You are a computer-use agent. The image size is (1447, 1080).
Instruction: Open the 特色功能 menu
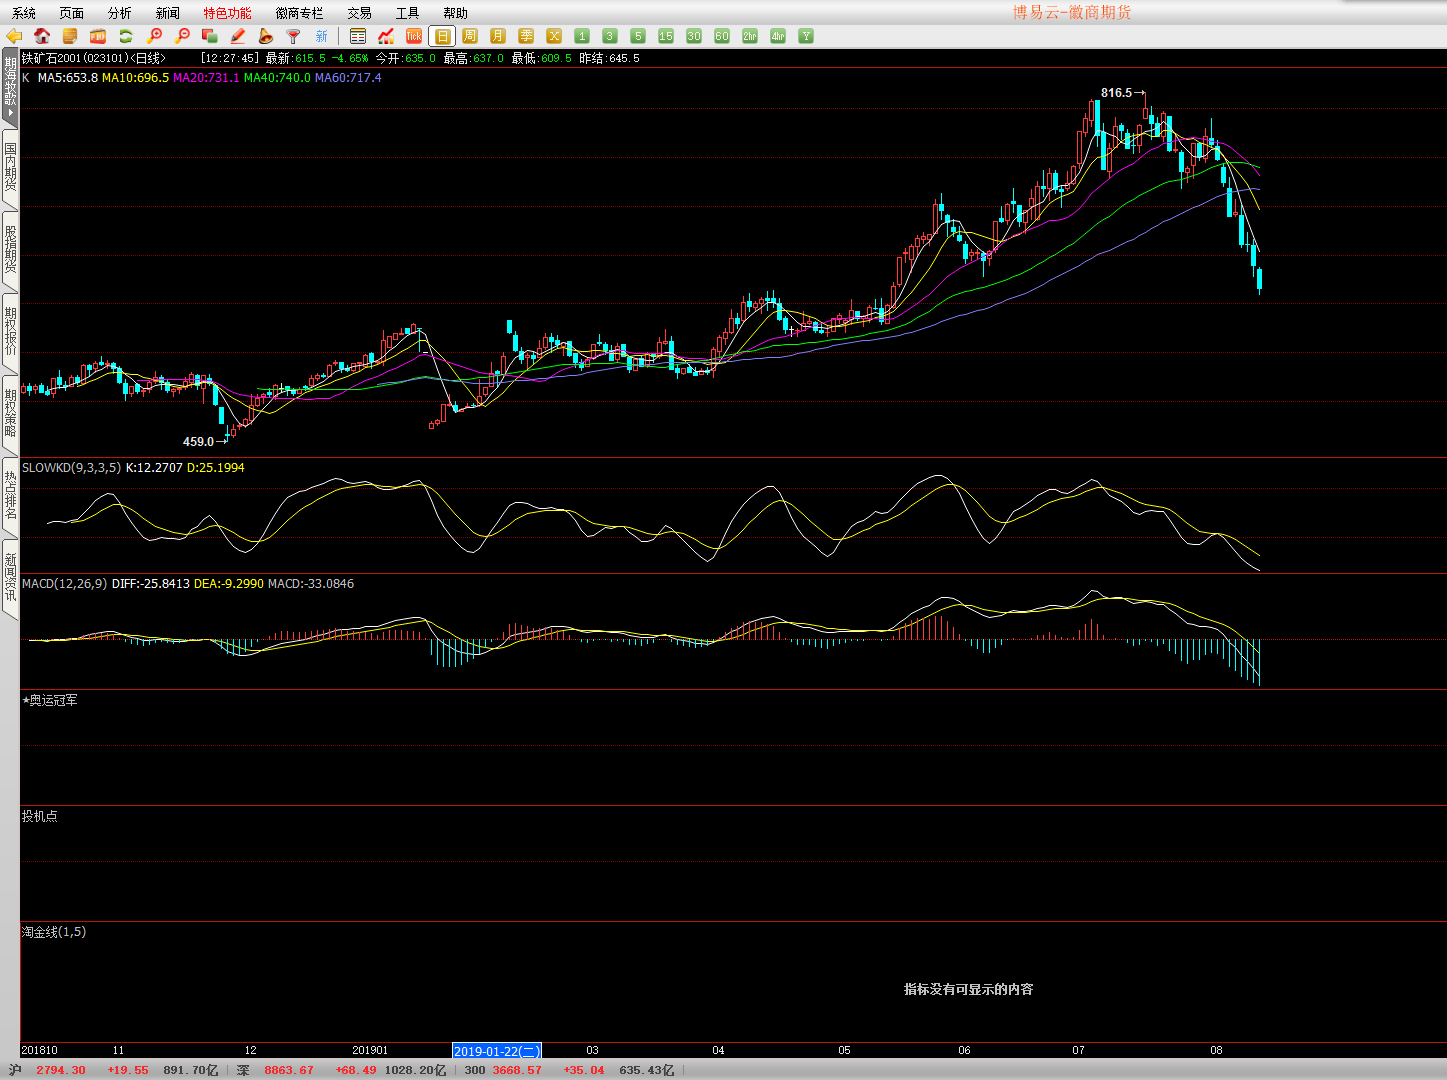pos(227,13)
